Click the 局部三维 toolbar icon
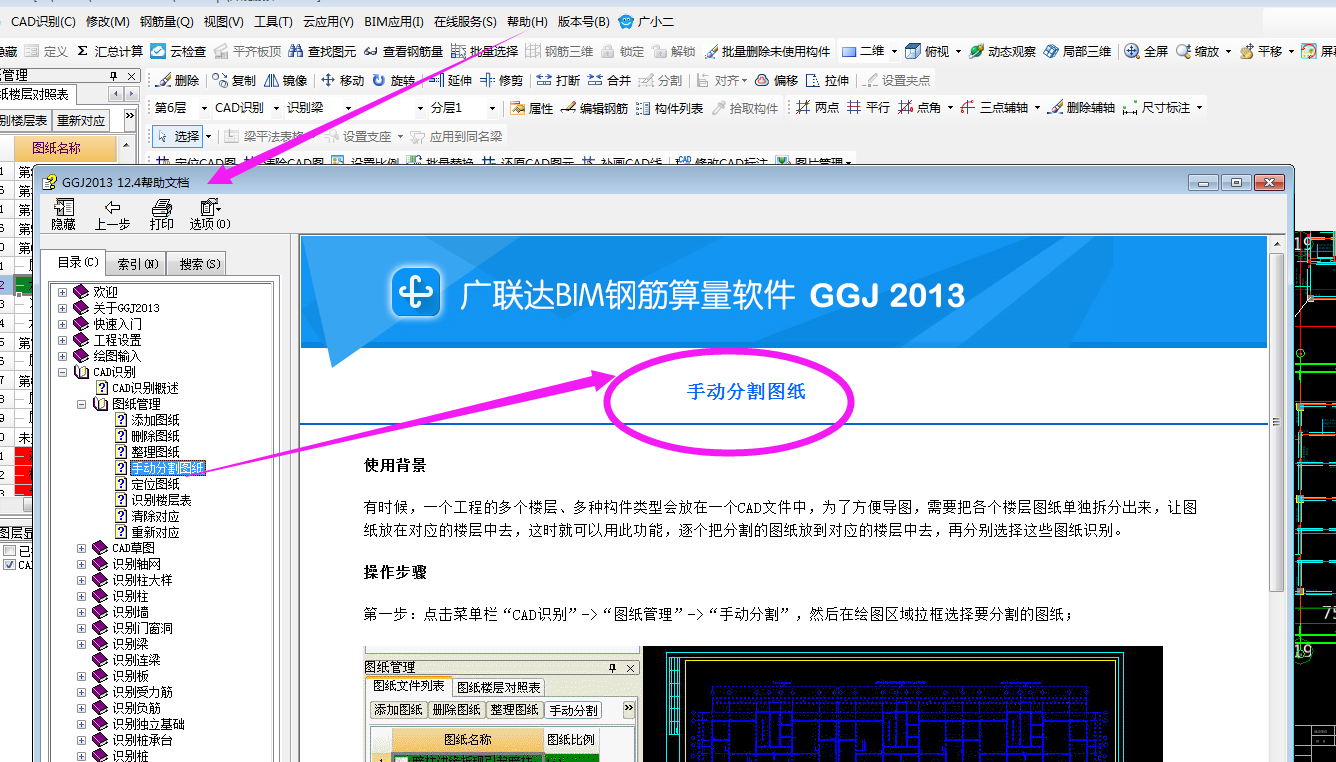 click(1051, 51)
